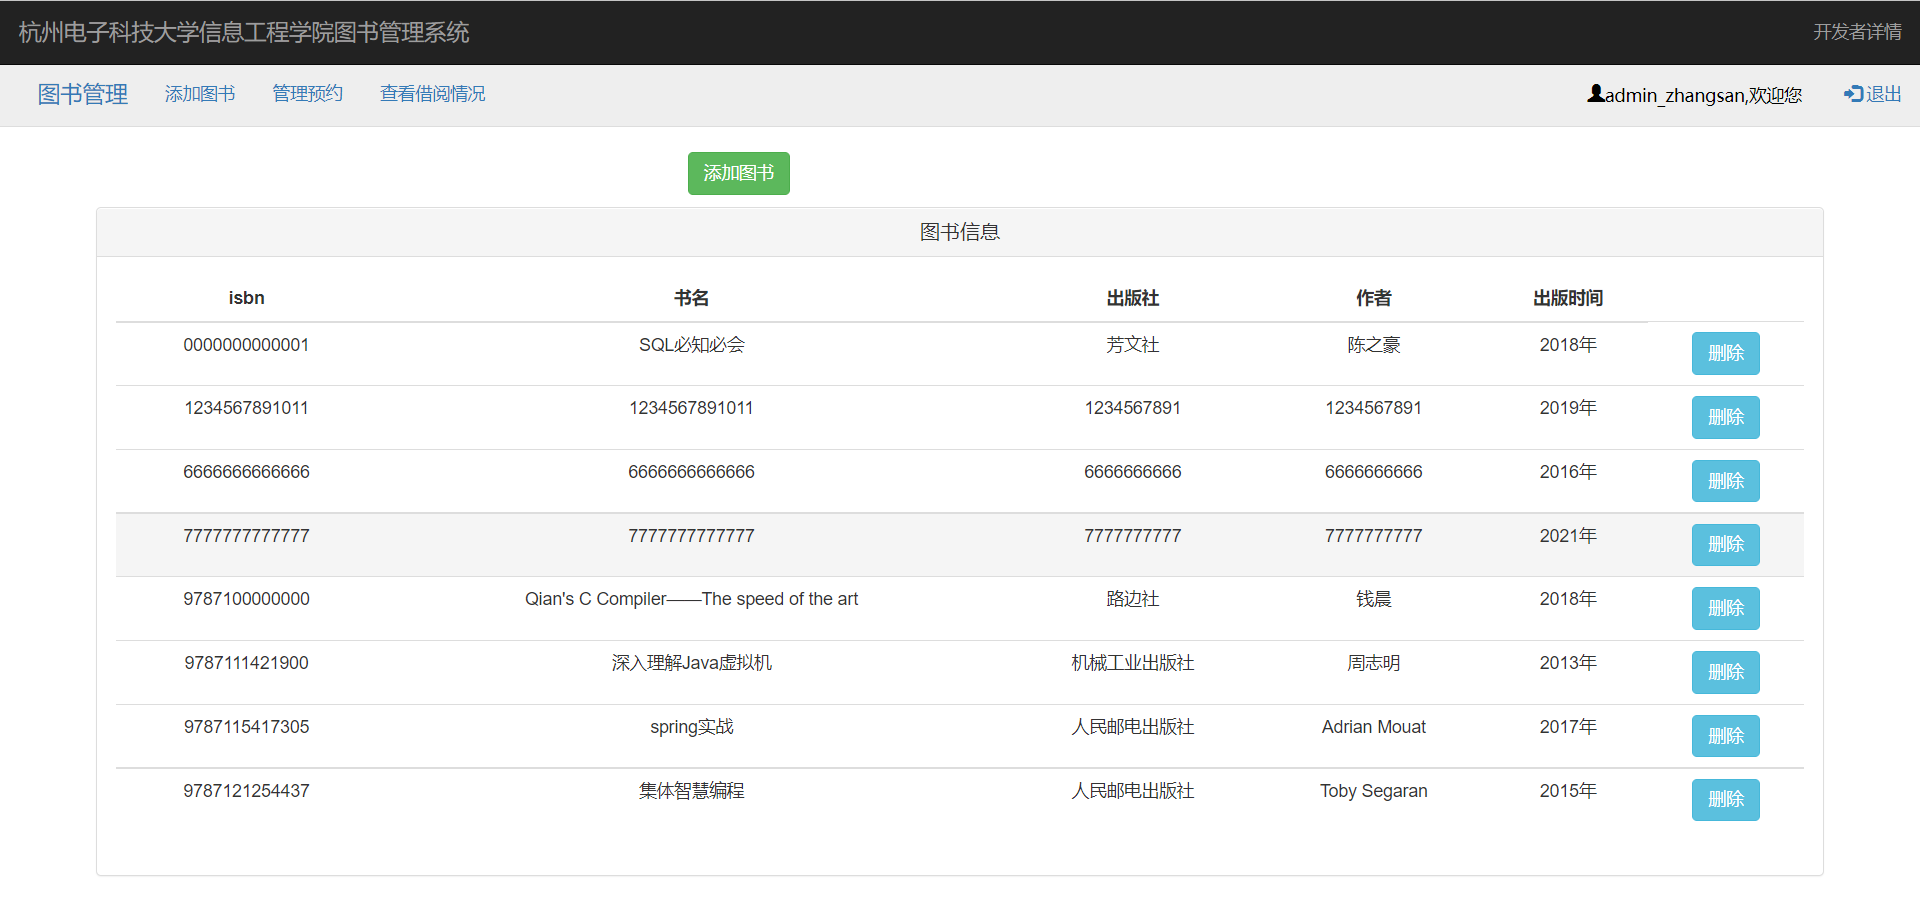Select ISBN cell 9787111421900
The height and width of the screenshot is (902, 1920).
click(246, 663)
